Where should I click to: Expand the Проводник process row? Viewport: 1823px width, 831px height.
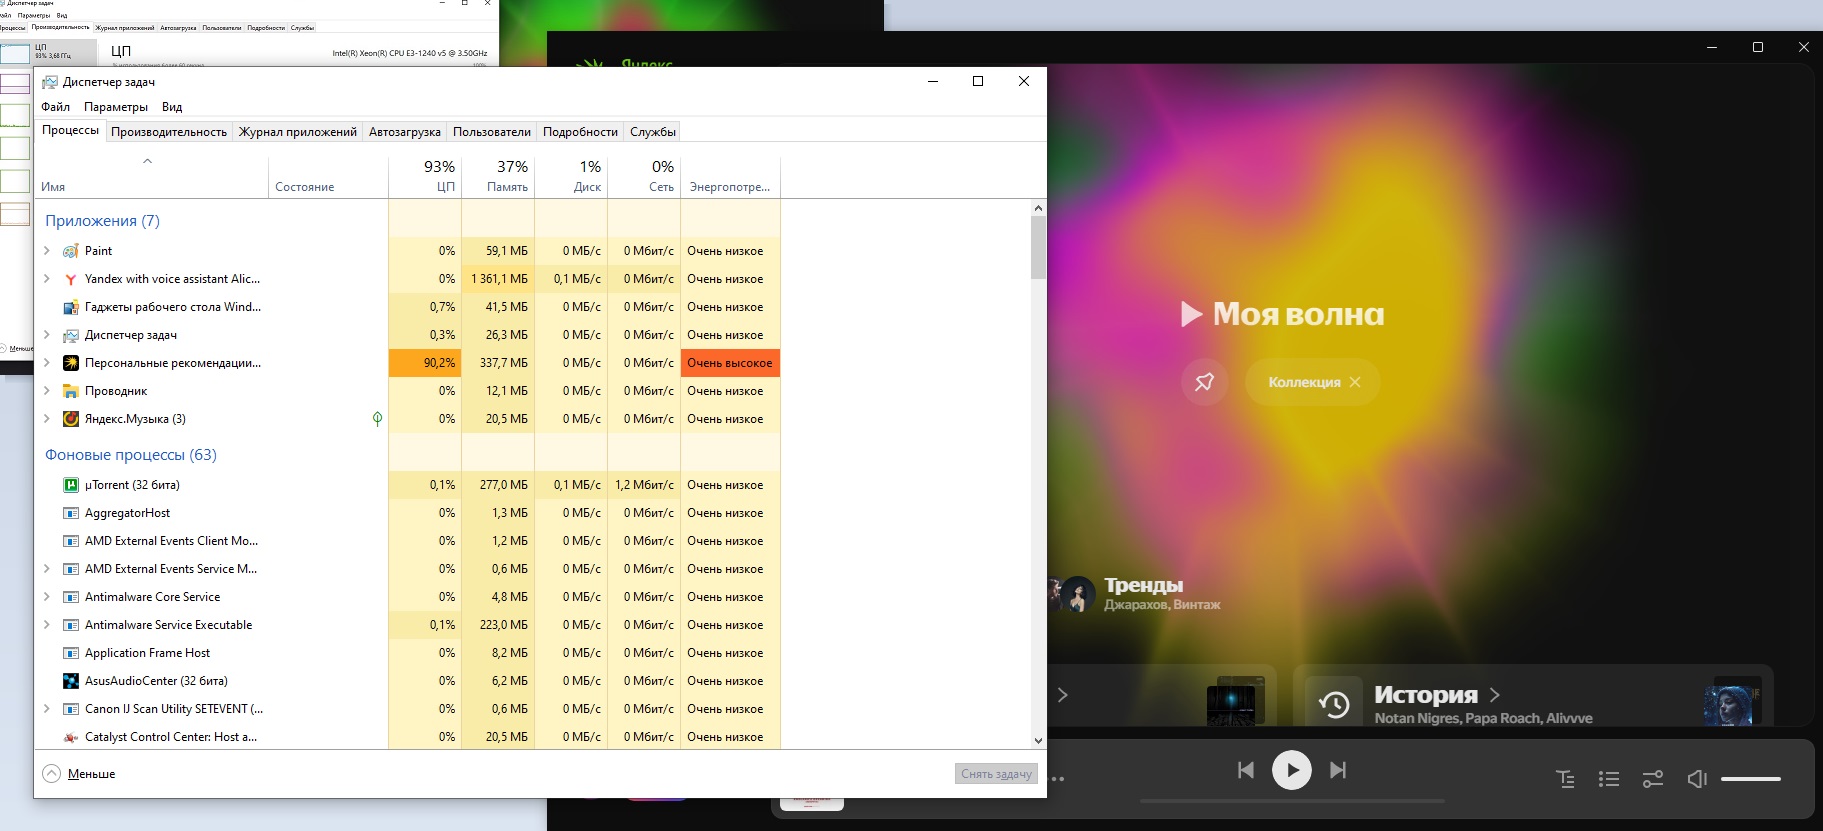coord(47,391)
